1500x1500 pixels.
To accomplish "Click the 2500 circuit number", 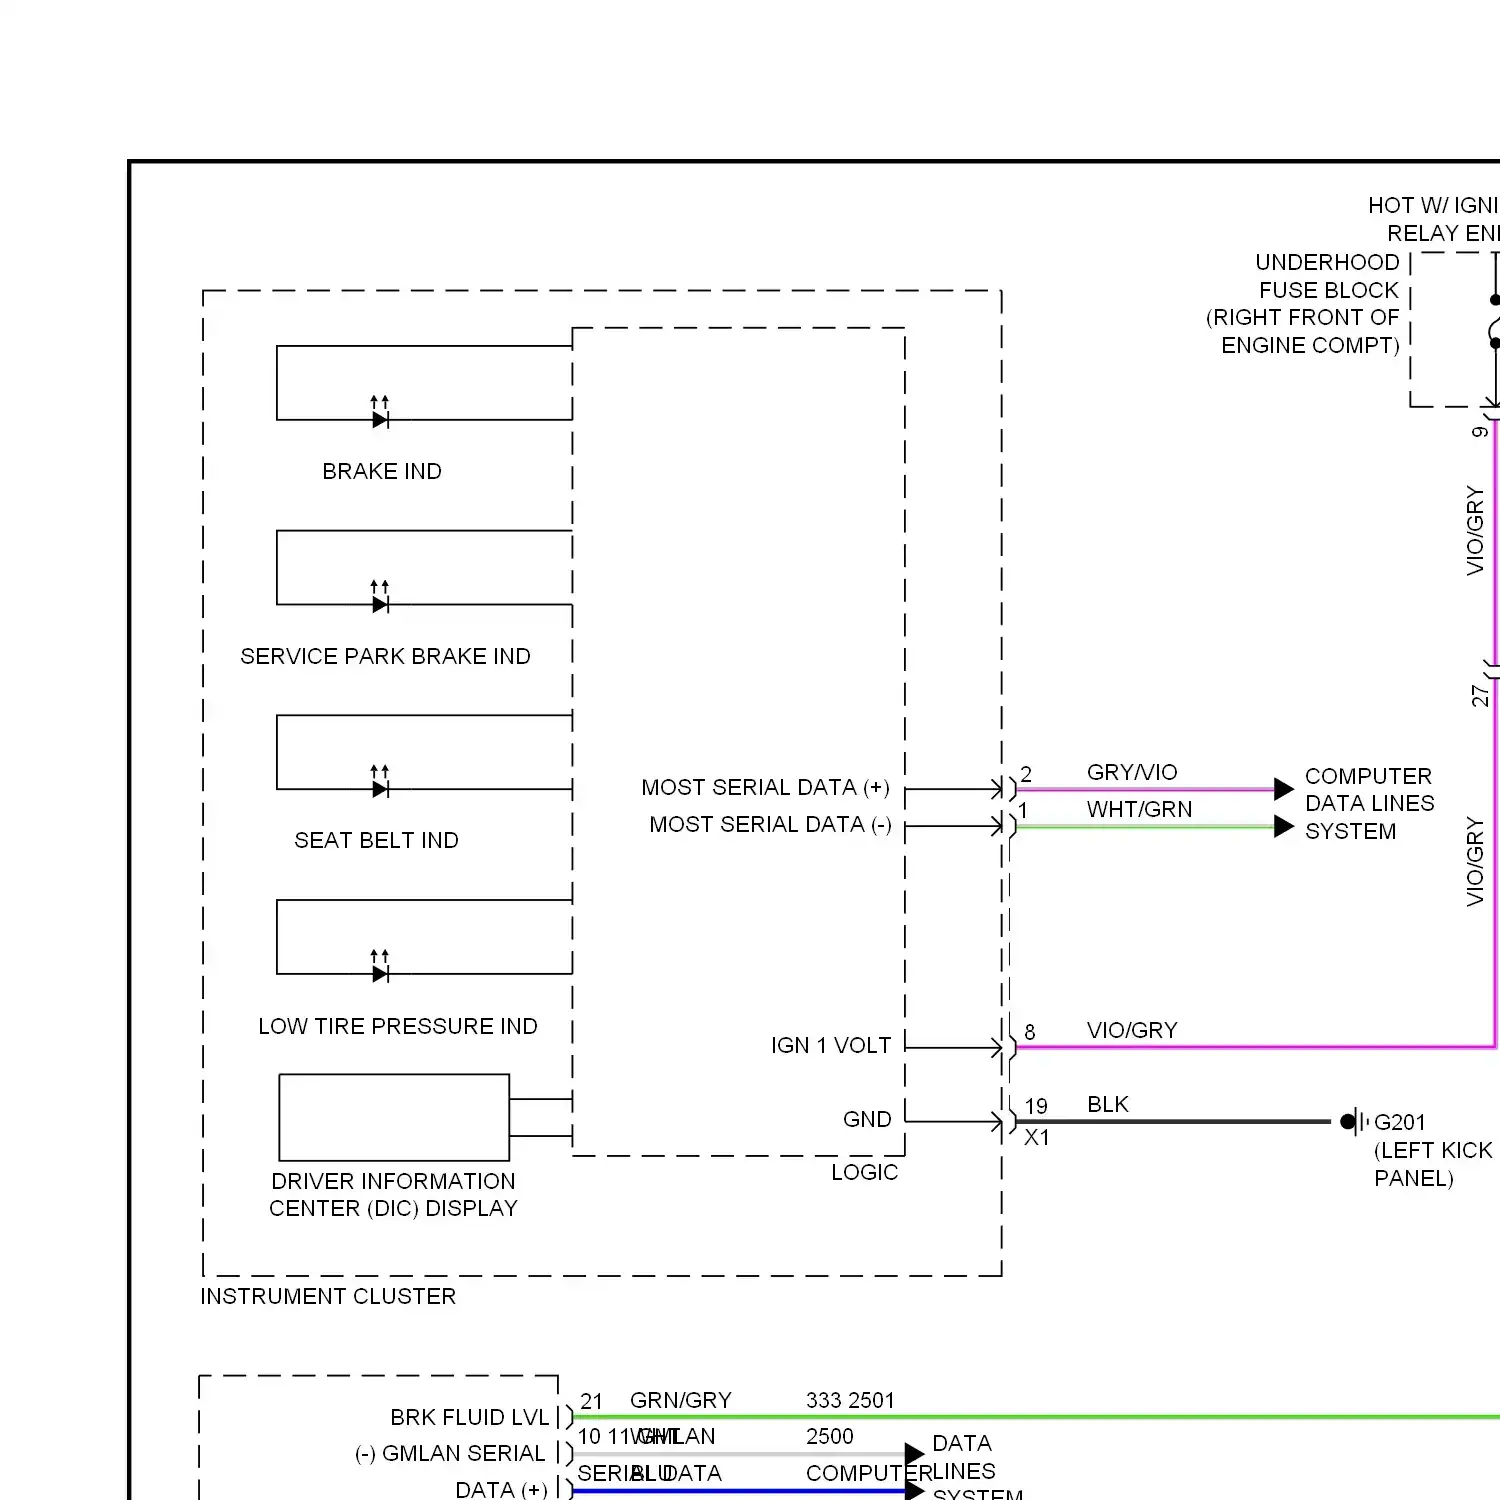I will pyautogui.click(x=830, y=1436).
